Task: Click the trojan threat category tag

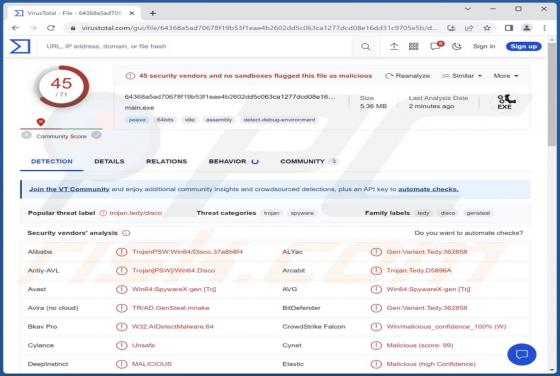Action: click(271, 213)
